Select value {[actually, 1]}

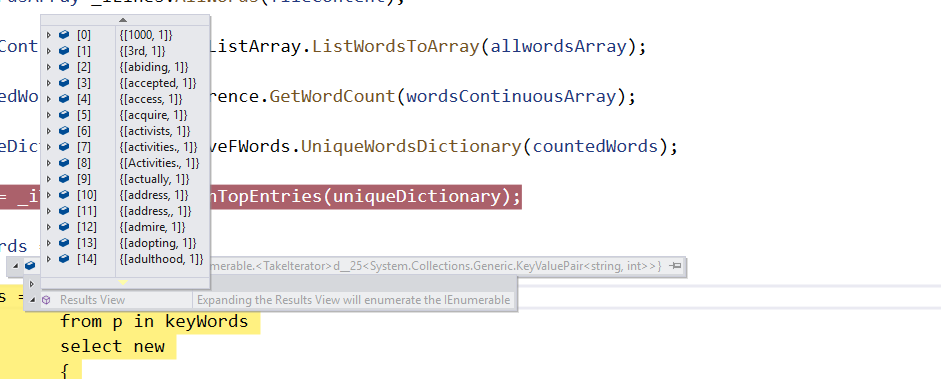click(x=154, y=179)
